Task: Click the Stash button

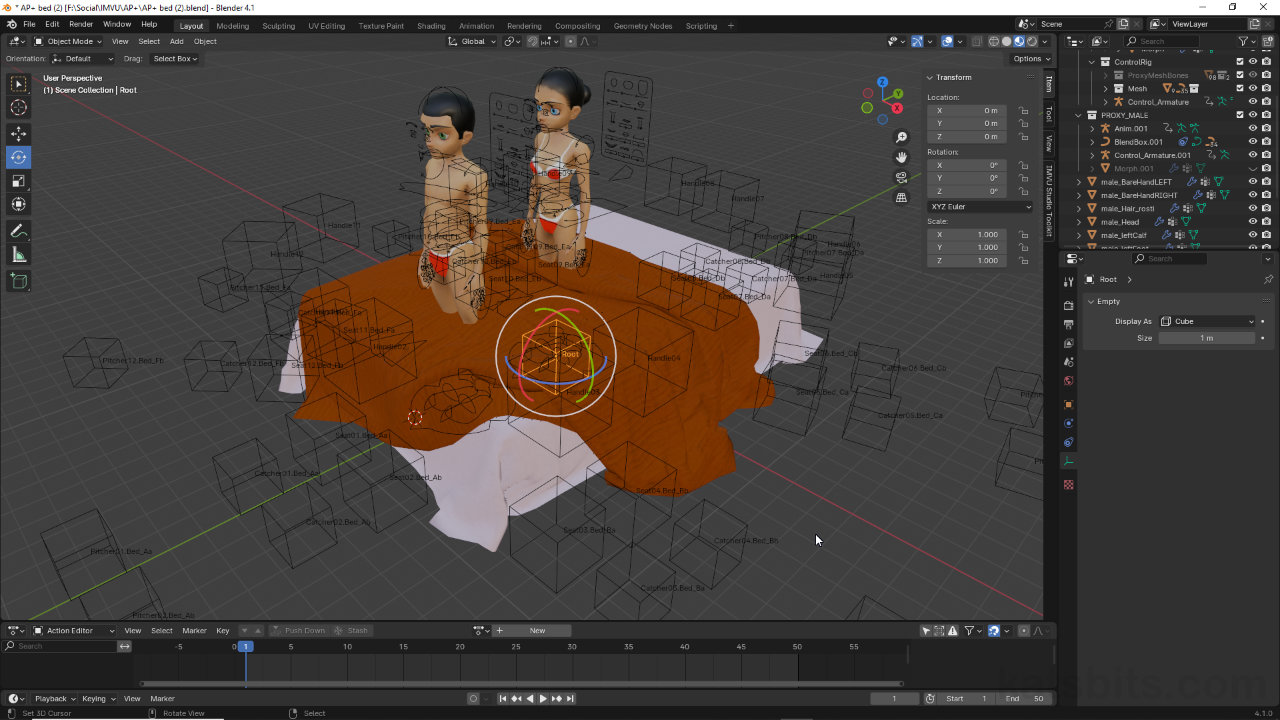Action: tap(352, 630)
